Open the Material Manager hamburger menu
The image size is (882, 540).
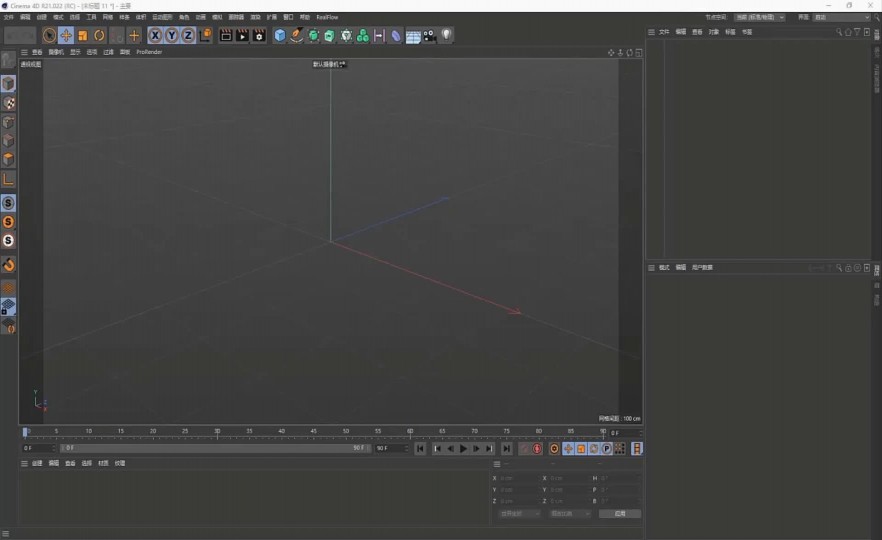(x=24, y=464)
